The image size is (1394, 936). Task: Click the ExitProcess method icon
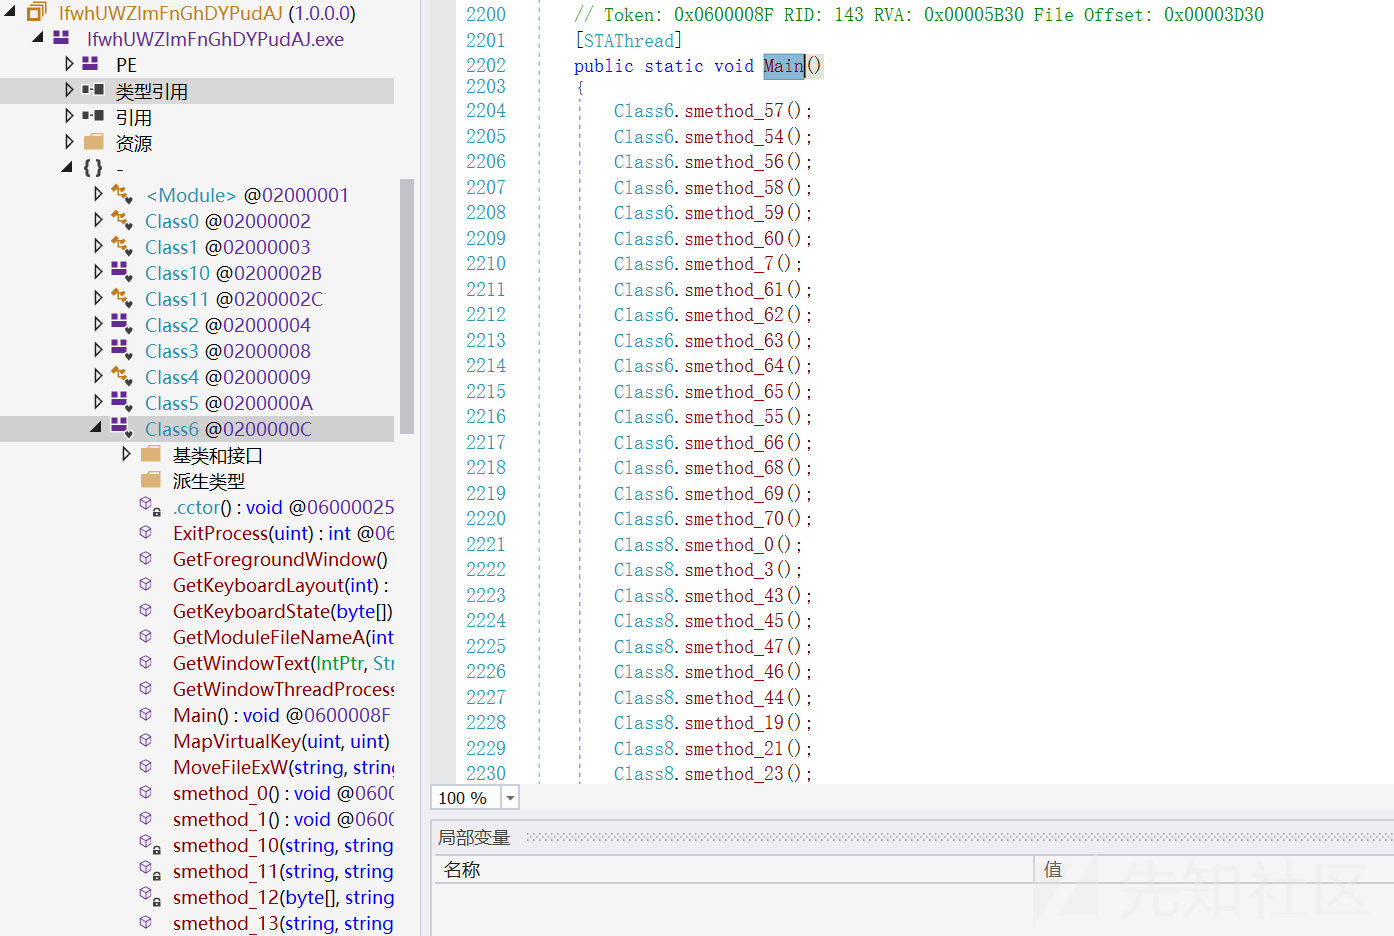tap(146, 532)
